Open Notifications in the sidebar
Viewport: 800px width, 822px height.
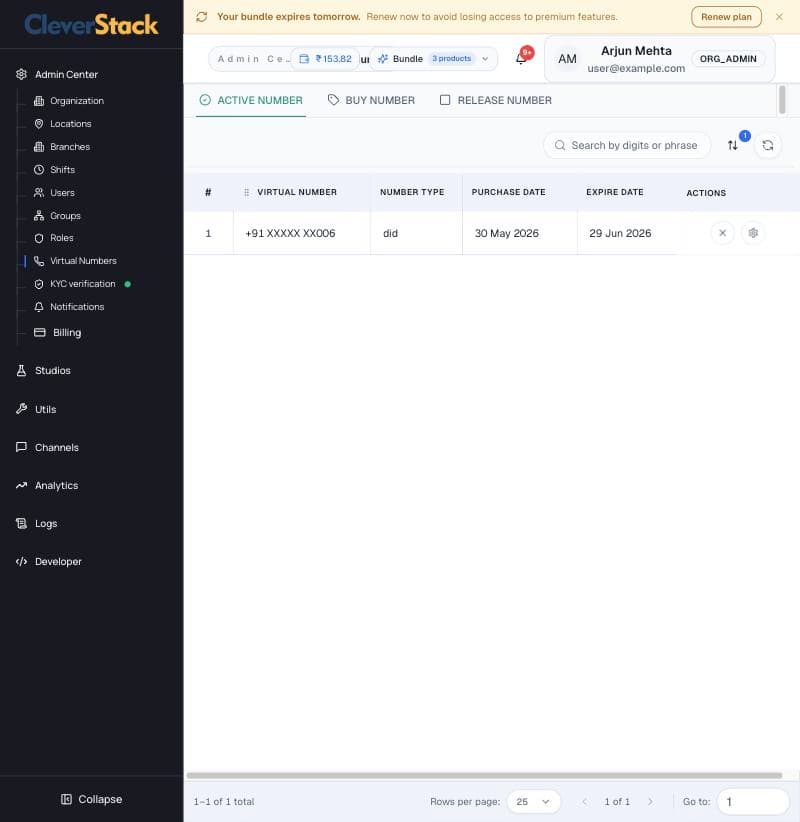tap(69, 307)
